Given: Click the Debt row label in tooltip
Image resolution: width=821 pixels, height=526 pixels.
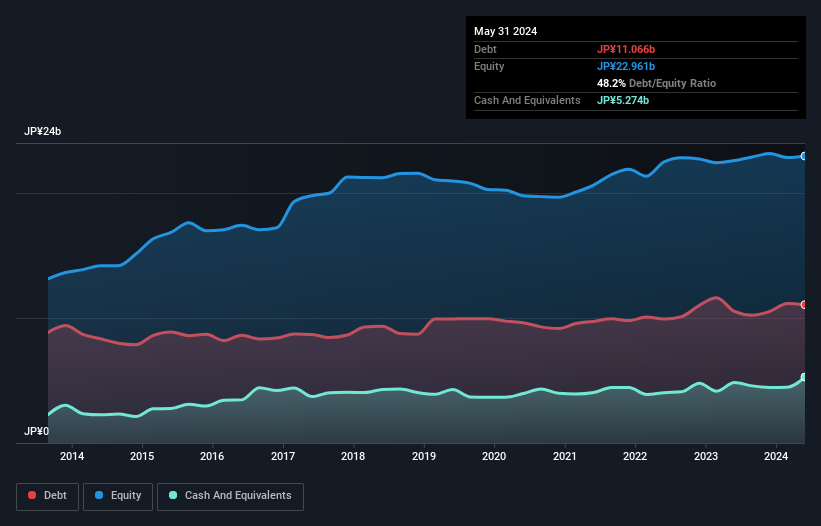Looking at the screenshot, I should (485, 49).
